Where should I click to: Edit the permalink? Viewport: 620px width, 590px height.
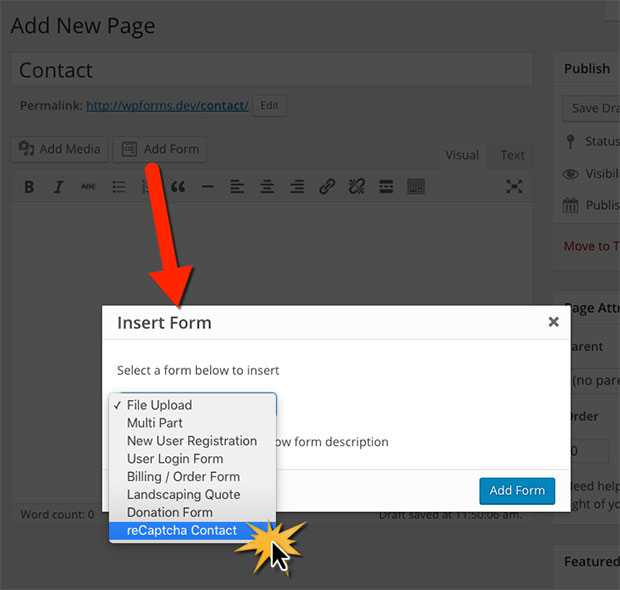(269, 106)
